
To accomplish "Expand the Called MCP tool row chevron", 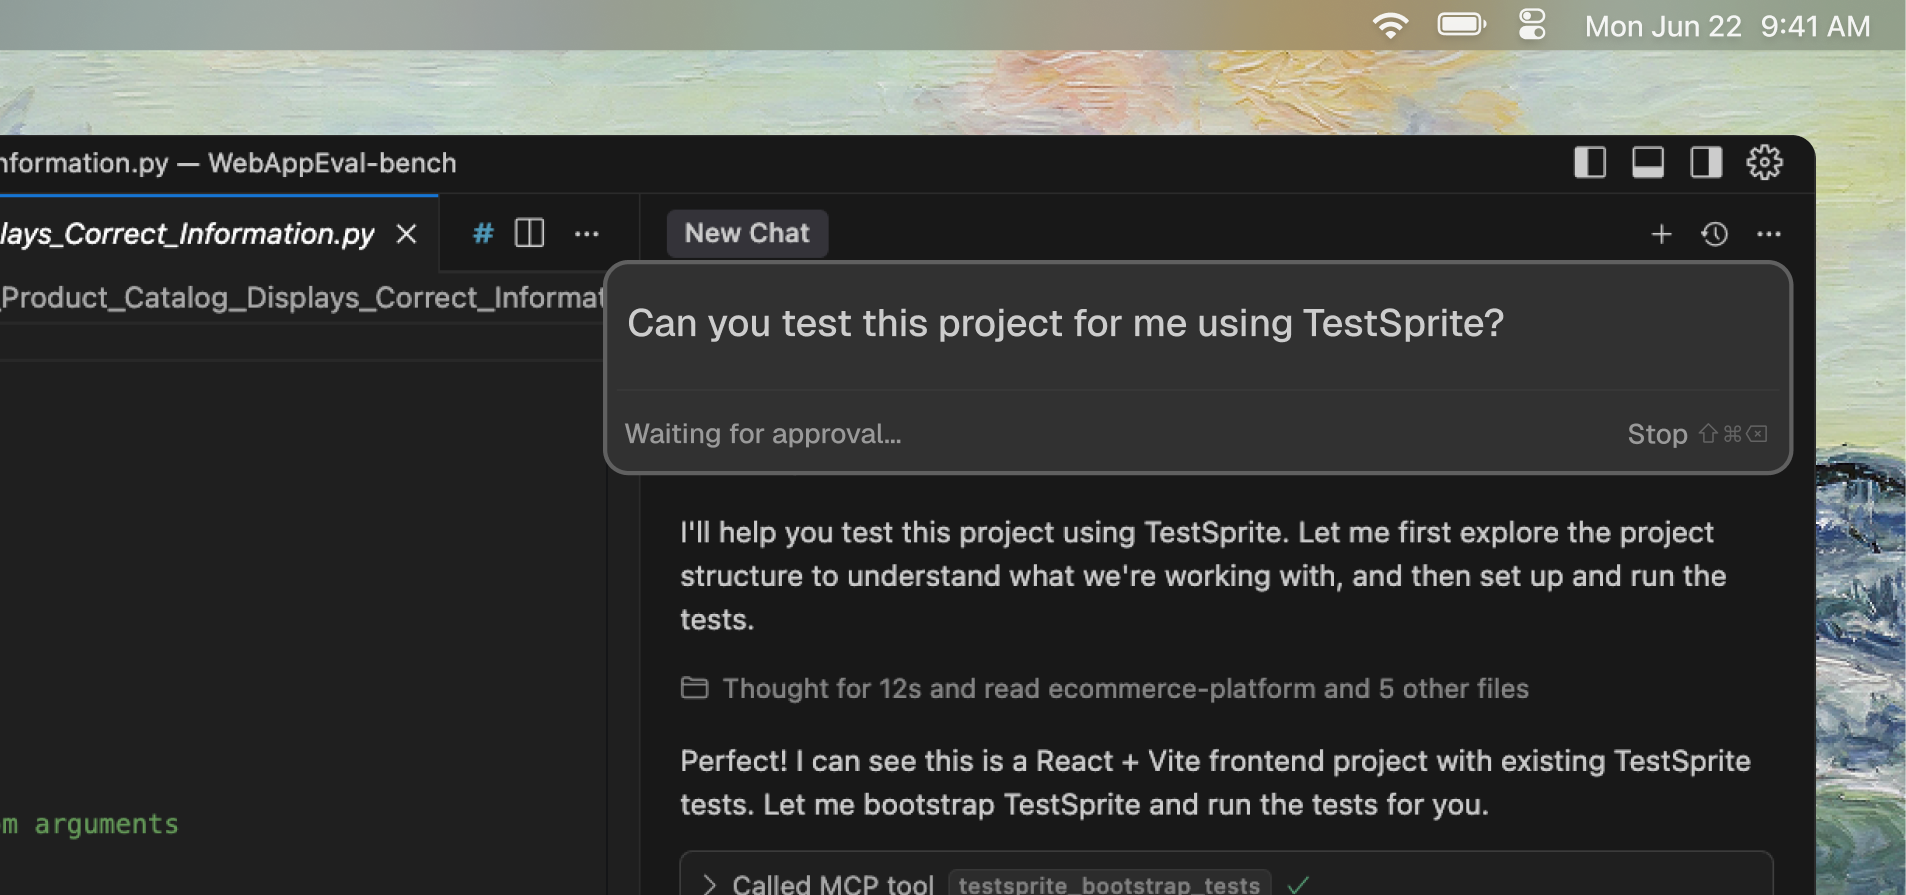I will click(x=709, y=884).
